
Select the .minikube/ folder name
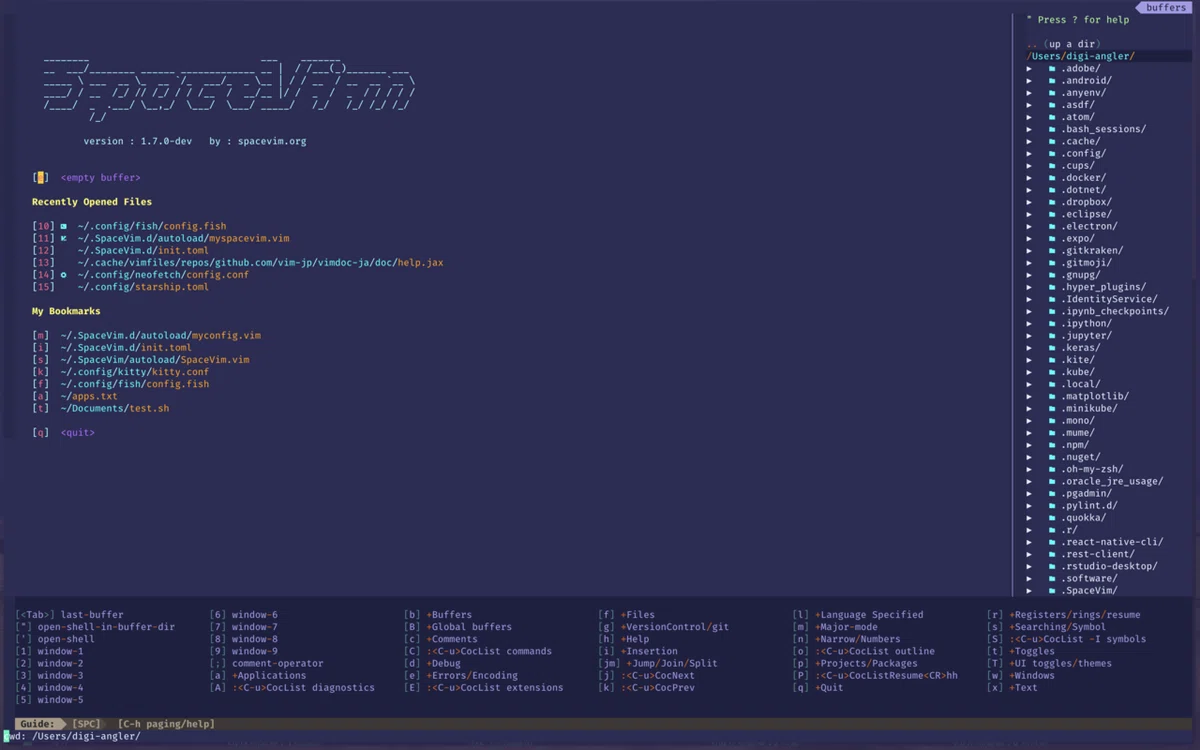(x=1090, y=408)
